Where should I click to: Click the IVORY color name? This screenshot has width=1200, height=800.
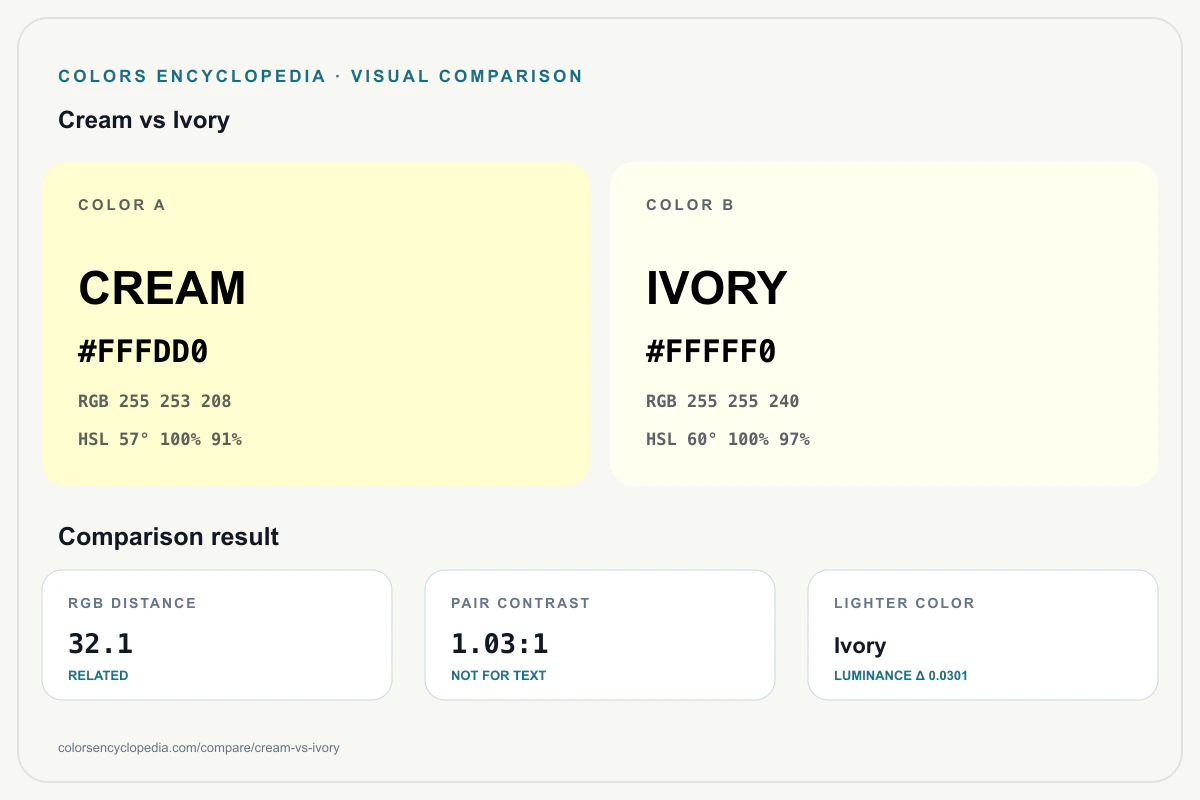(x=717, y=288)
